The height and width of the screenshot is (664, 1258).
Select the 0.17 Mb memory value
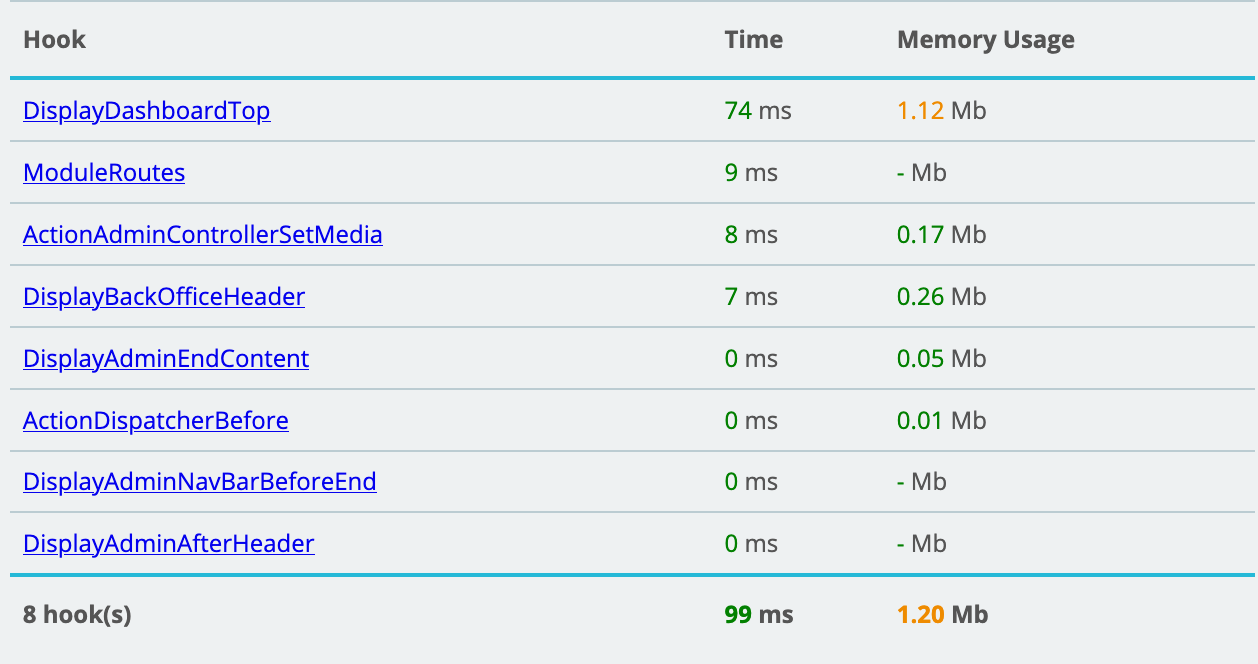pyautogui.click(x=940, y=235)
